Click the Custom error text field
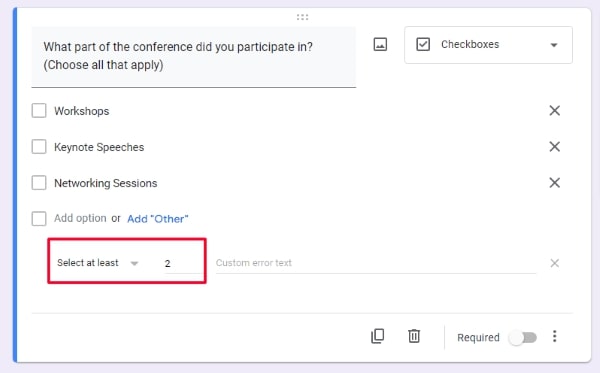 [376, 263]
